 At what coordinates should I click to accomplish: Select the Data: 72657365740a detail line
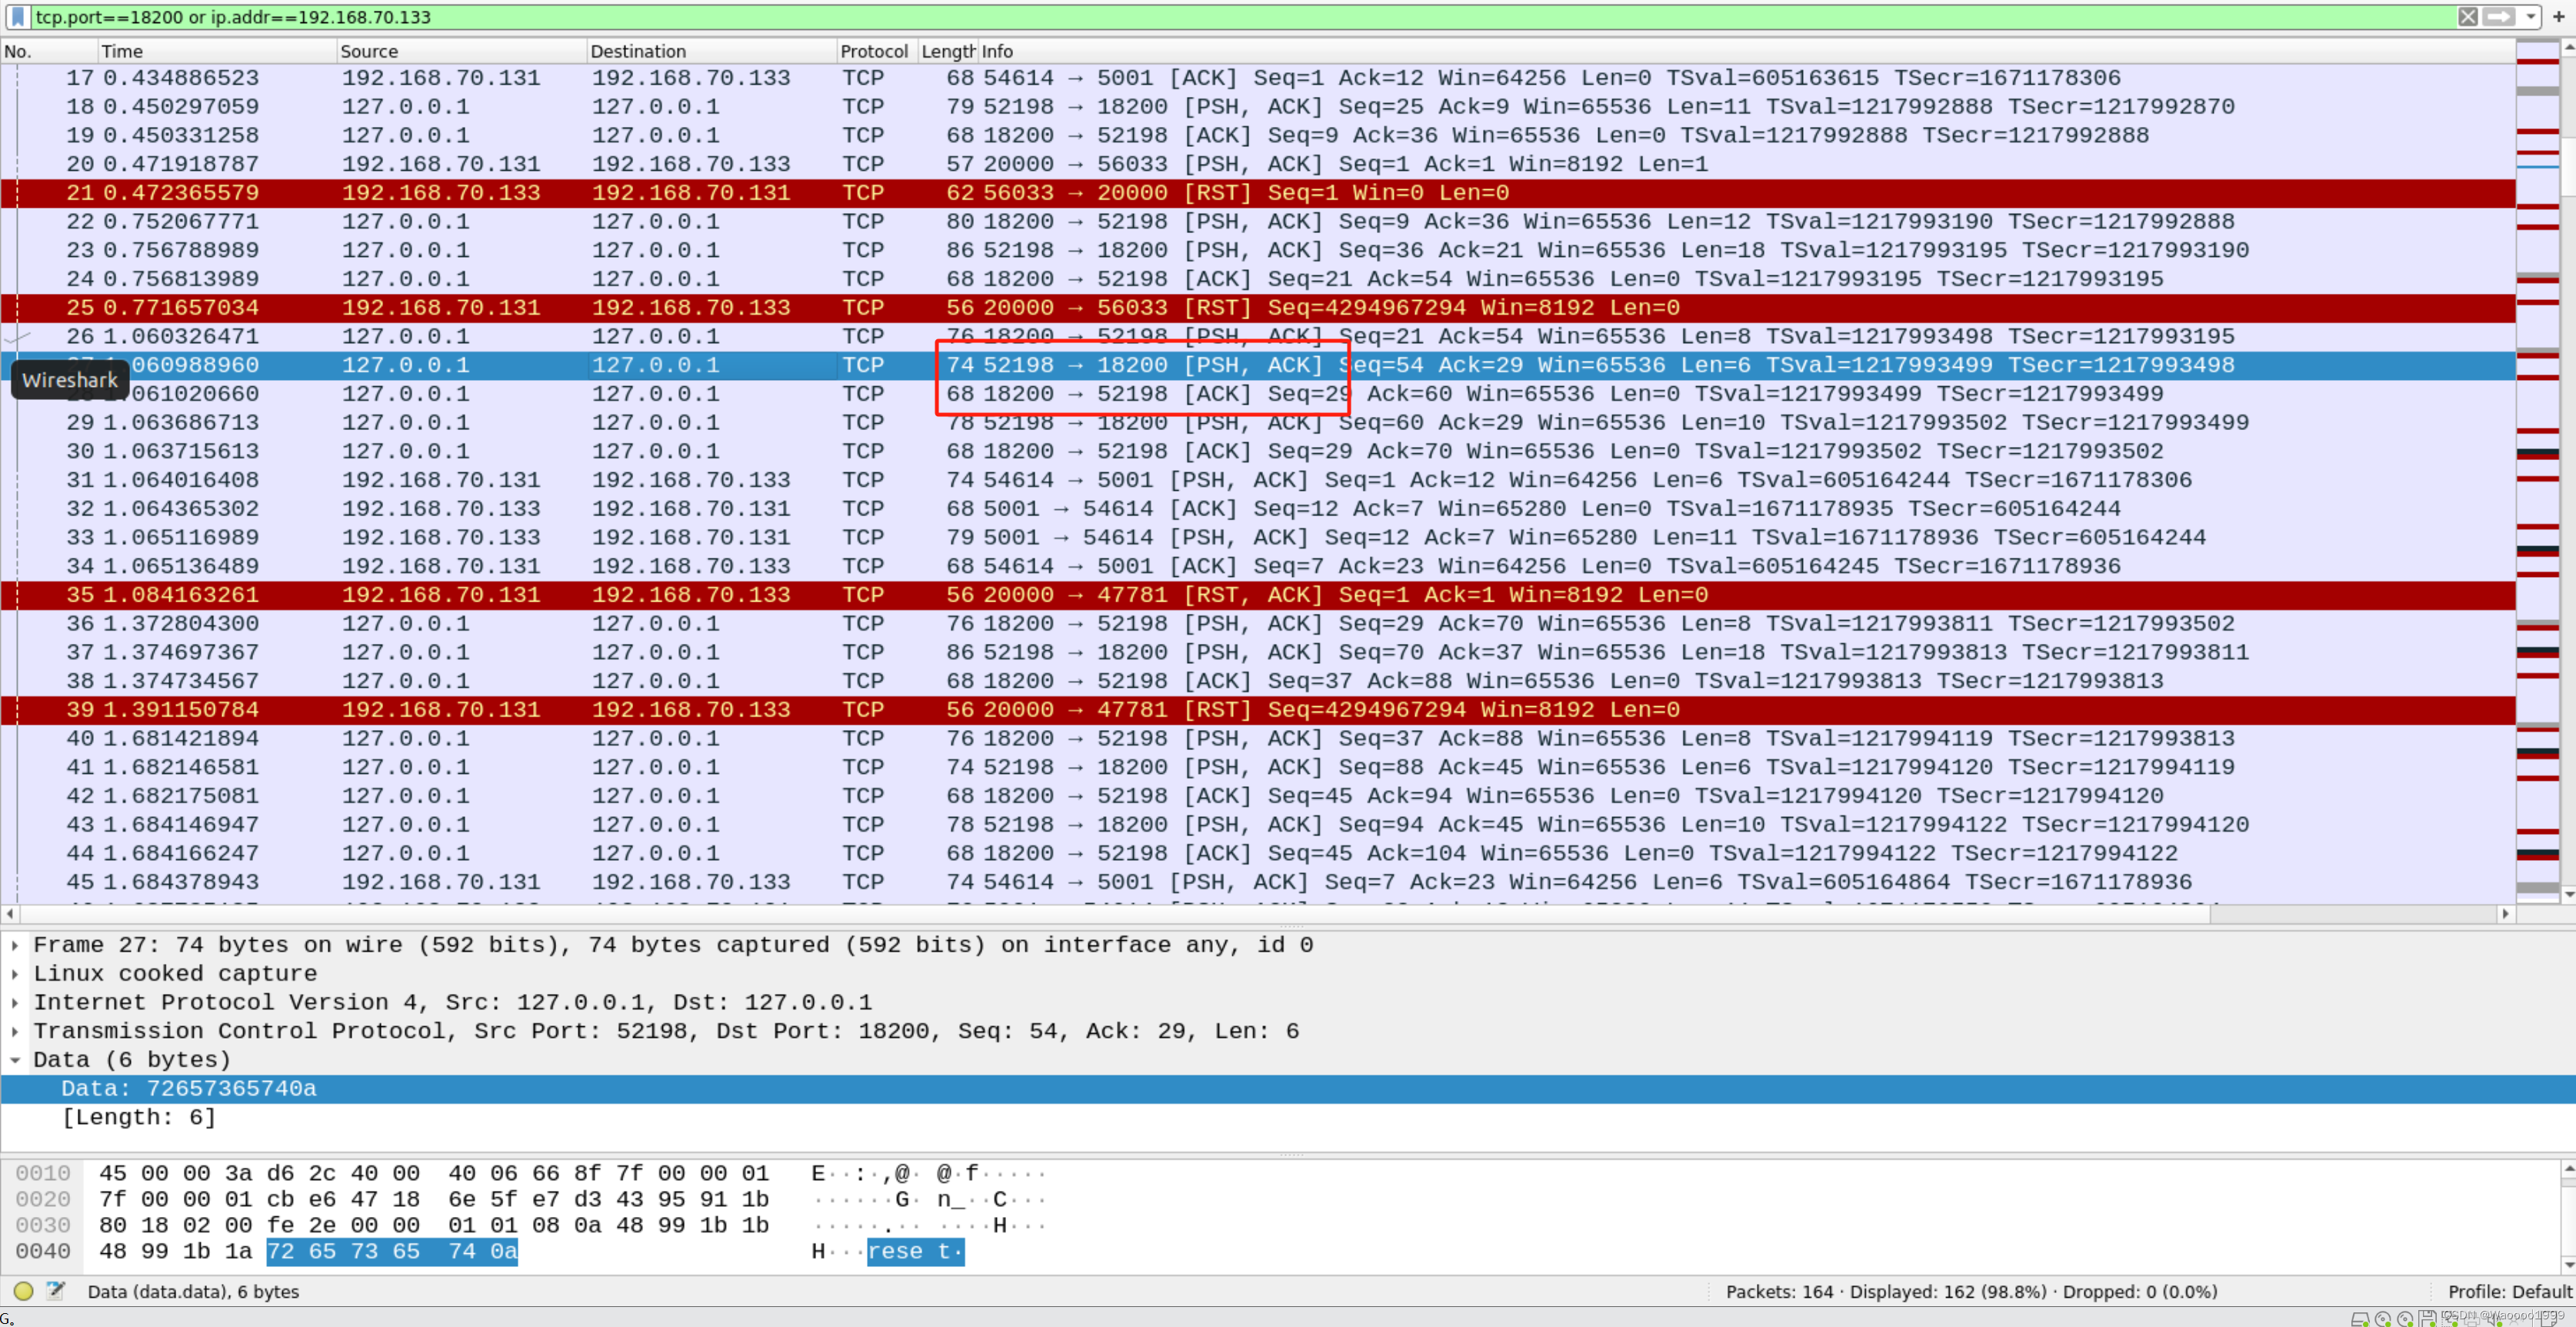[1288, 1089]
